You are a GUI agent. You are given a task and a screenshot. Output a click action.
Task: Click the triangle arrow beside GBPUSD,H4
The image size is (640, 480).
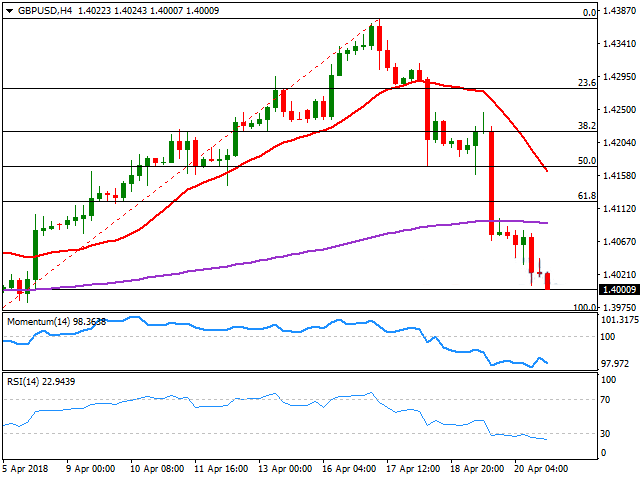pyautogui.click(x=7, y=10)
